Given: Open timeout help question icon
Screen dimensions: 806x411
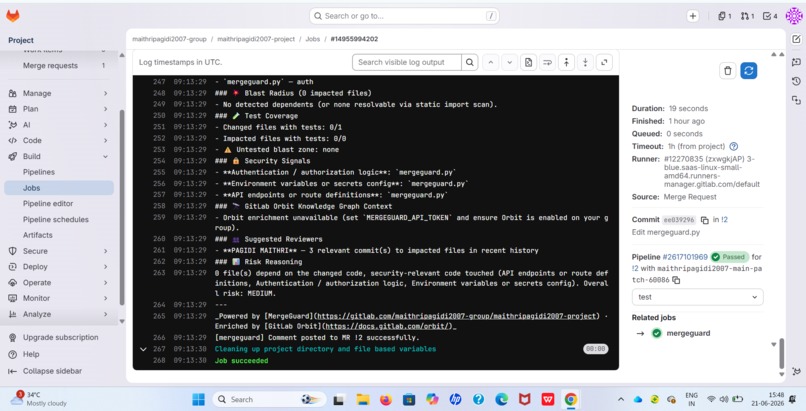Looking at the screenshot, I should click(734, 146).
